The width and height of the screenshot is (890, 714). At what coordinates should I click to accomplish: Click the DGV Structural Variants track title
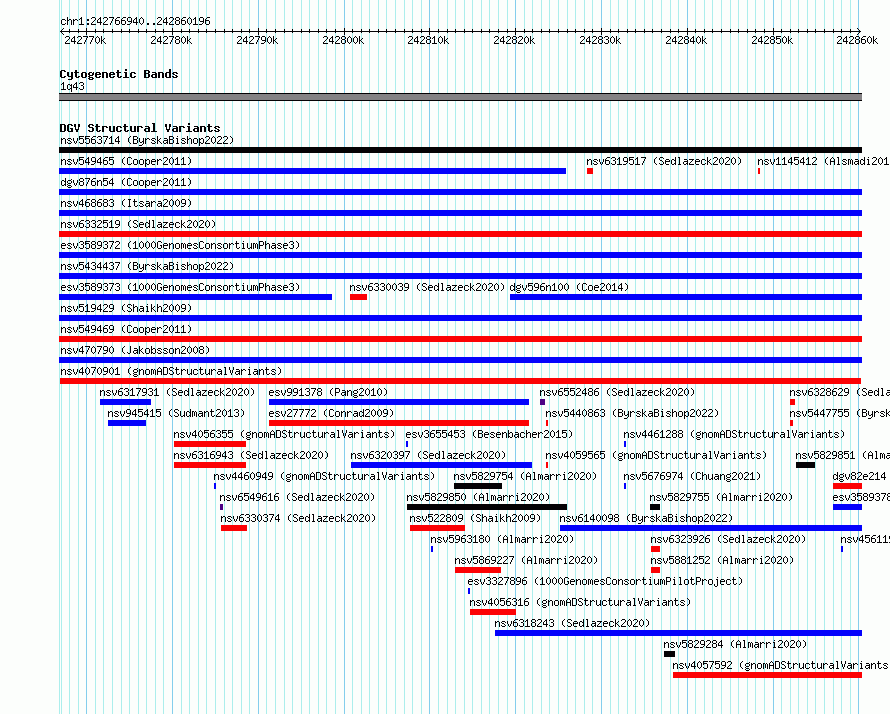click(140, 128)
